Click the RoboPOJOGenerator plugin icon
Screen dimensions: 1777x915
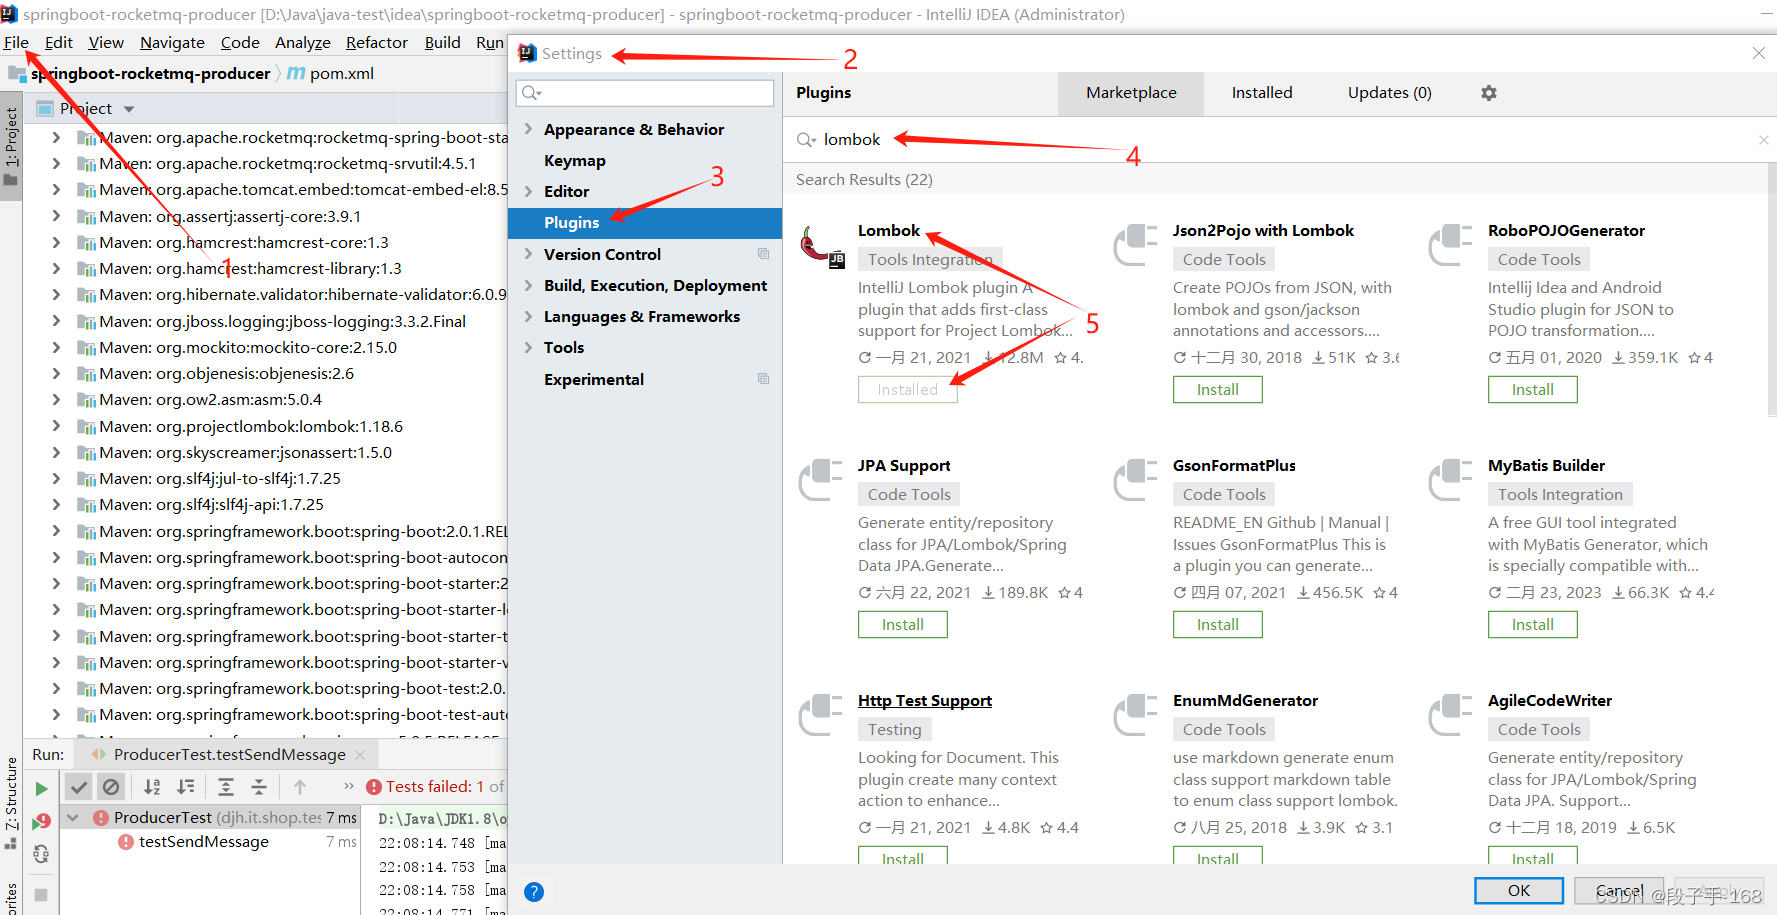[1451, 245]
